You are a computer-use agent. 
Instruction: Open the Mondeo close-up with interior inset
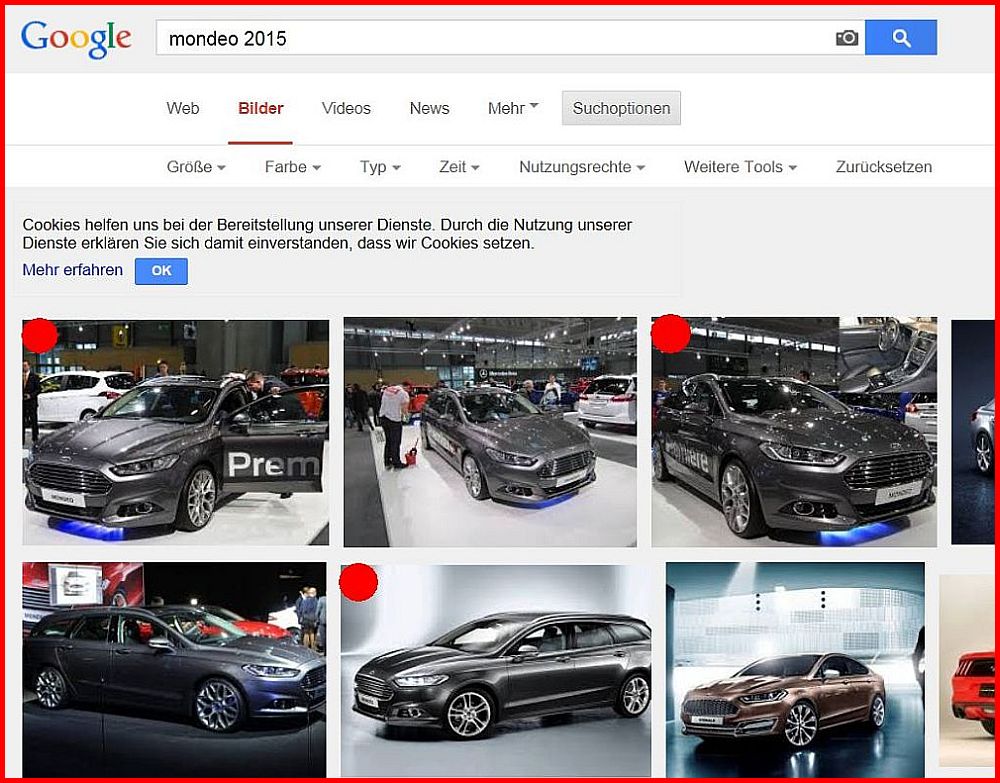coord(794,432)
